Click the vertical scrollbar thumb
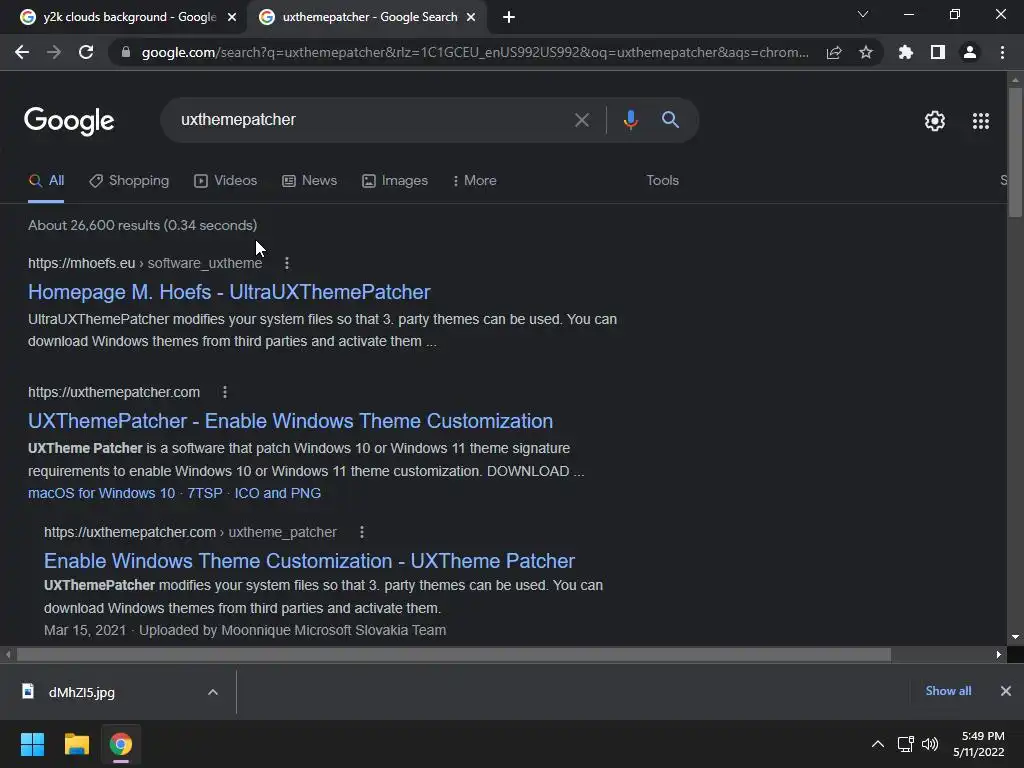 (1015, 152)
